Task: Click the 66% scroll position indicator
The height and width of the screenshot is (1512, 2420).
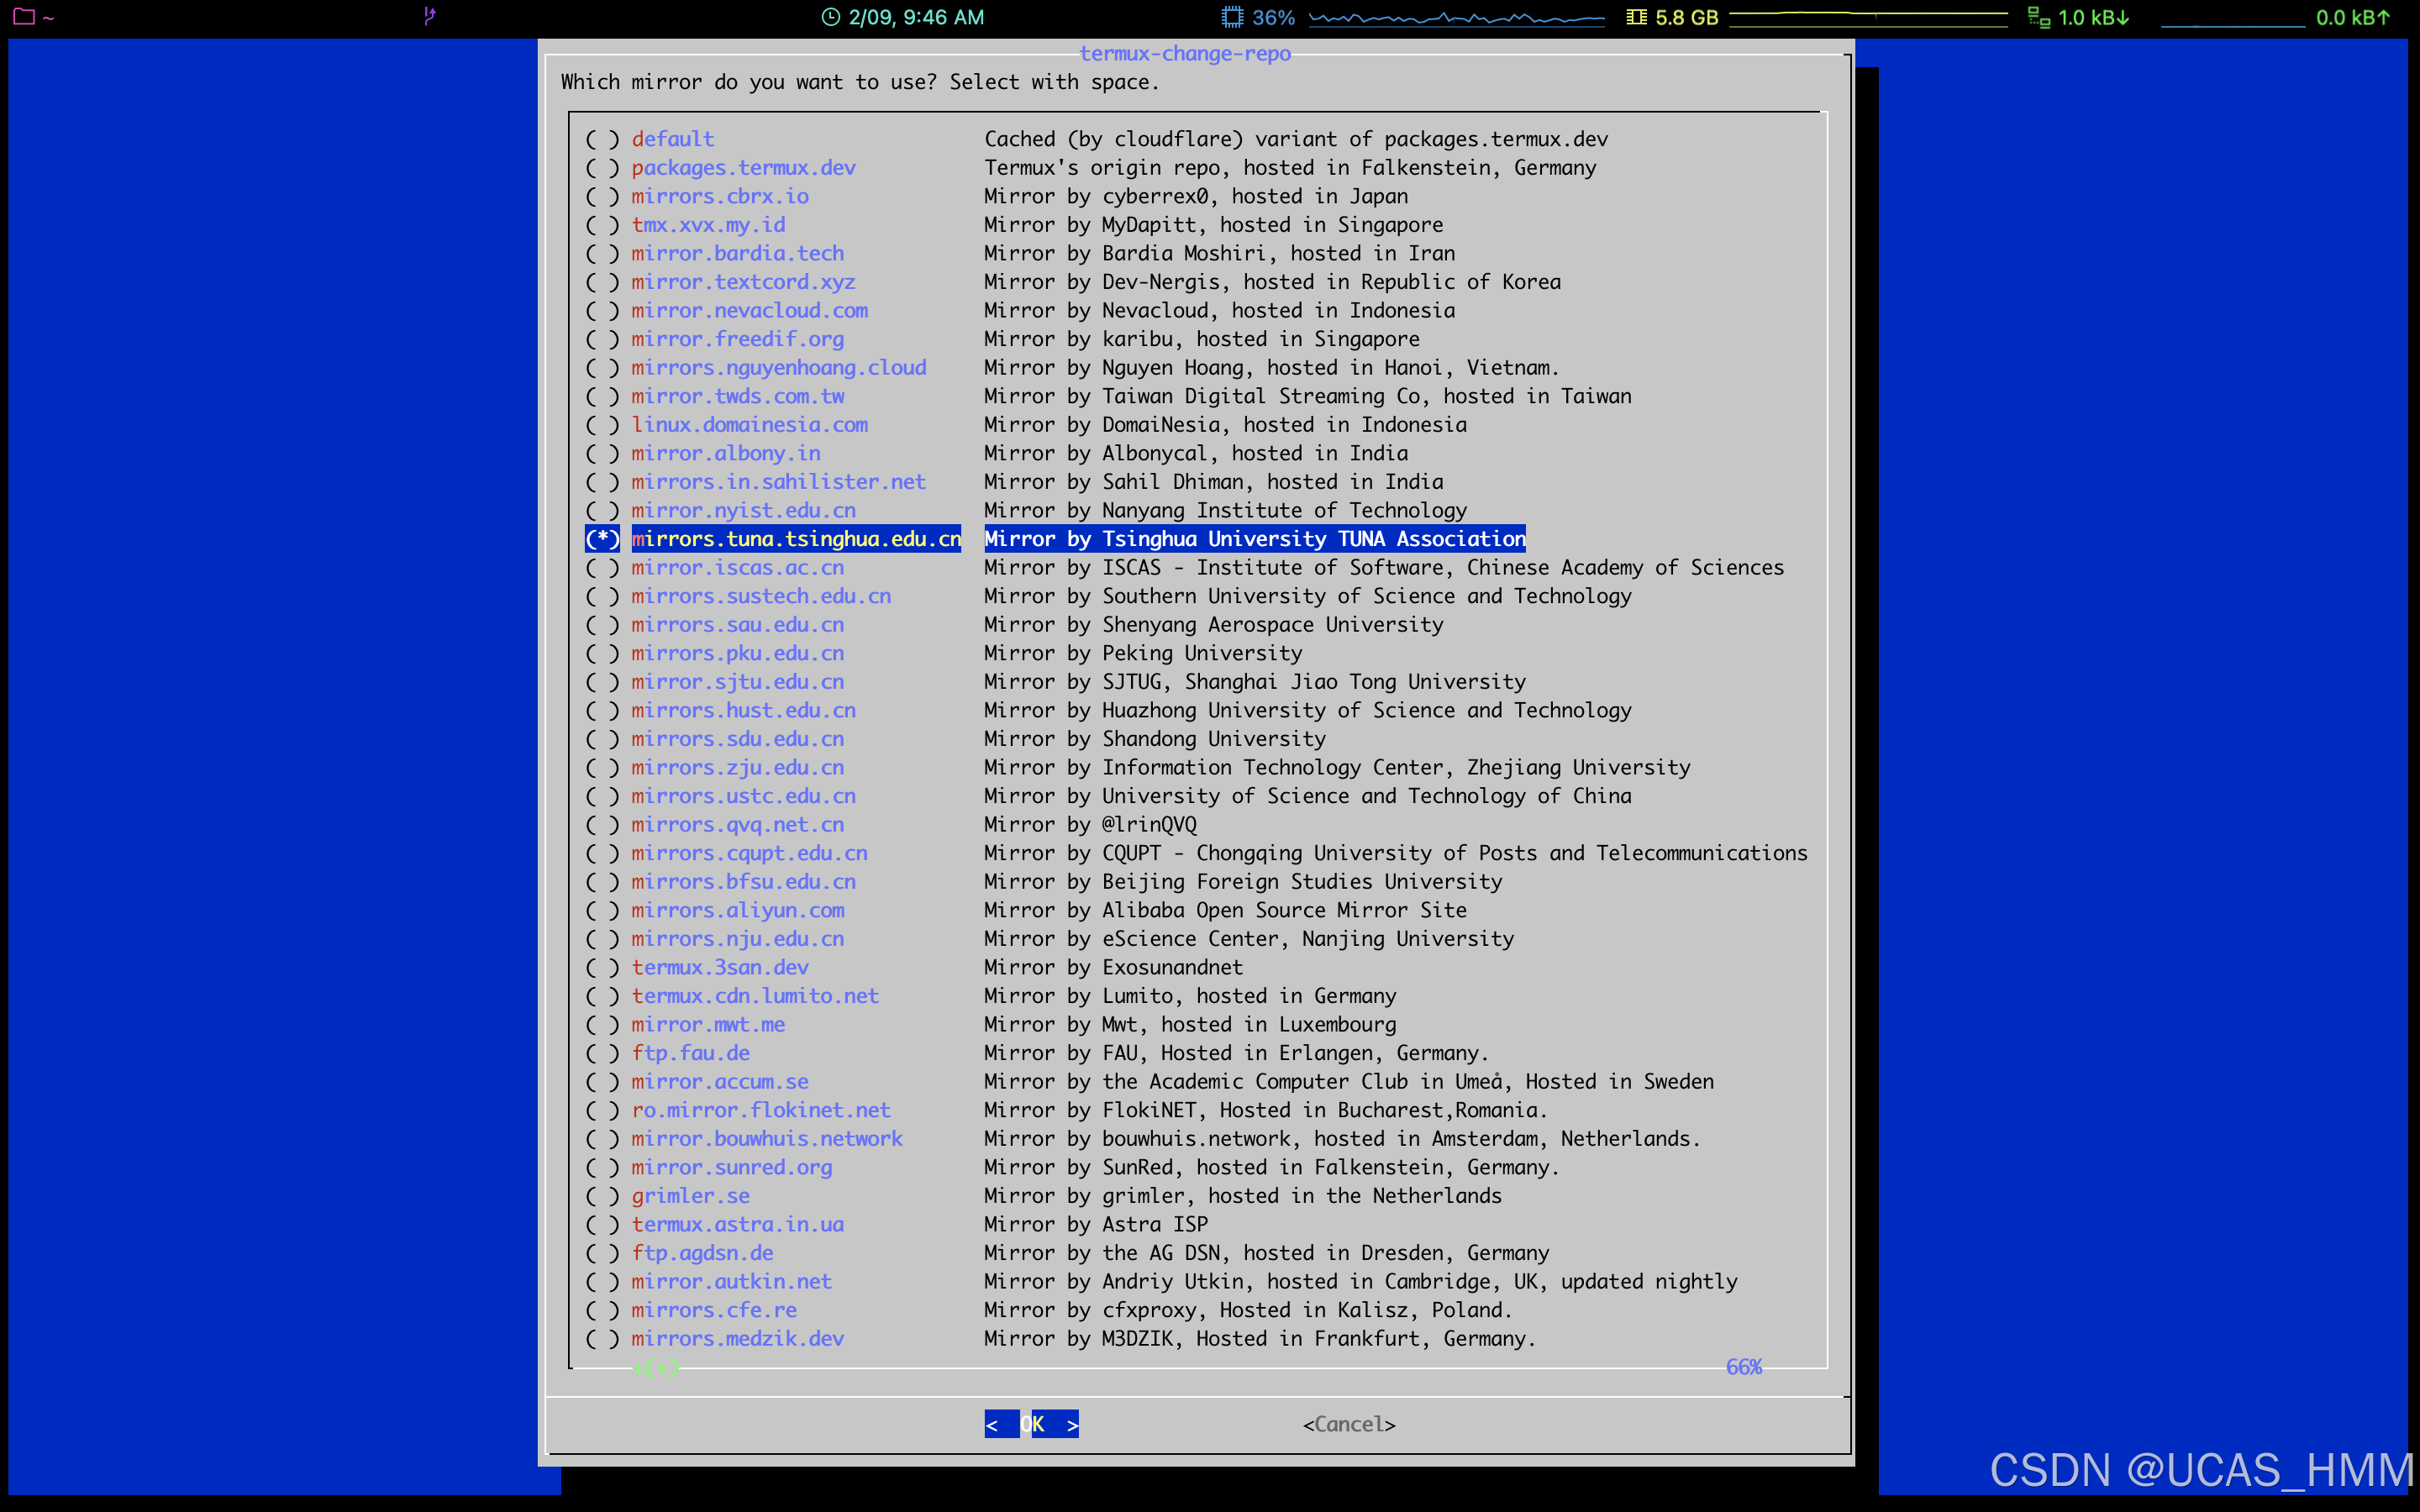Action: 1743,1367
